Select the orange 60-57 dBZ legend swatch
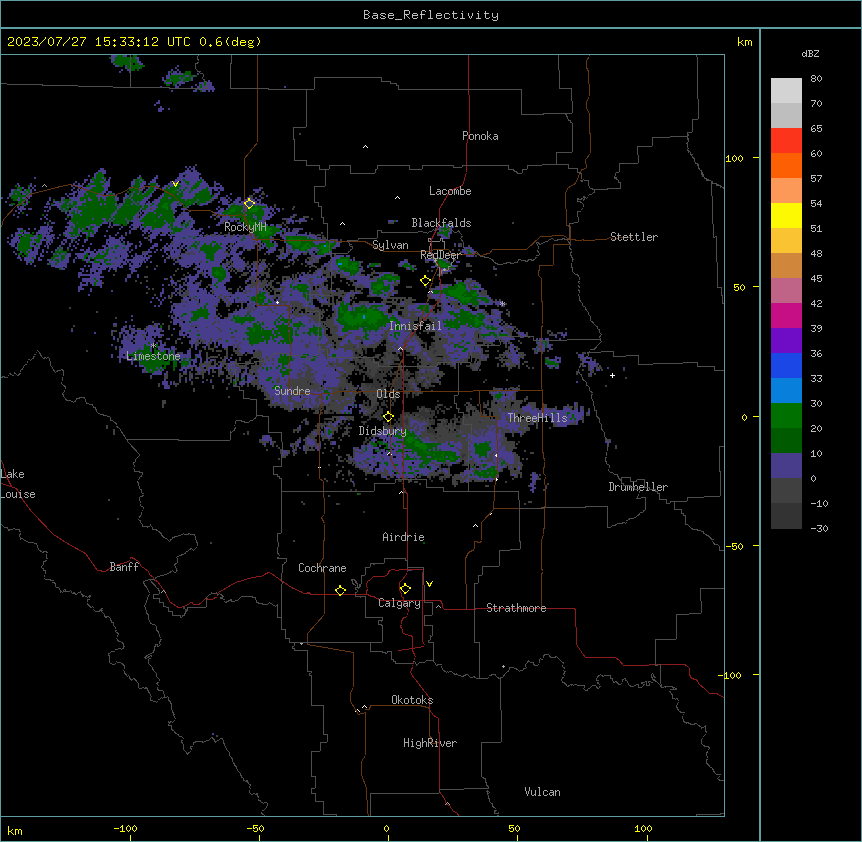This screenshot has width=862, height=842. (x=786, y=165)
